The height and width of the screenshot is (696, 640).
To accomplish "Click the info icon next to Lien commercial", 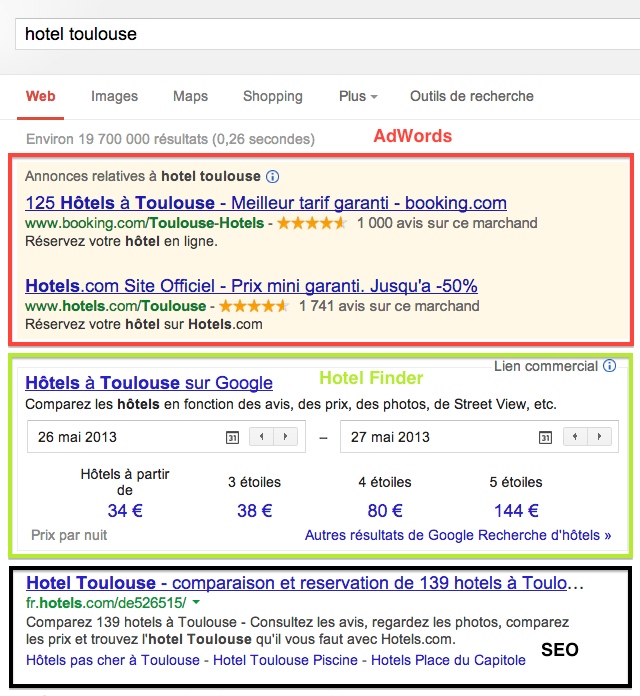I will pos(609,366).
